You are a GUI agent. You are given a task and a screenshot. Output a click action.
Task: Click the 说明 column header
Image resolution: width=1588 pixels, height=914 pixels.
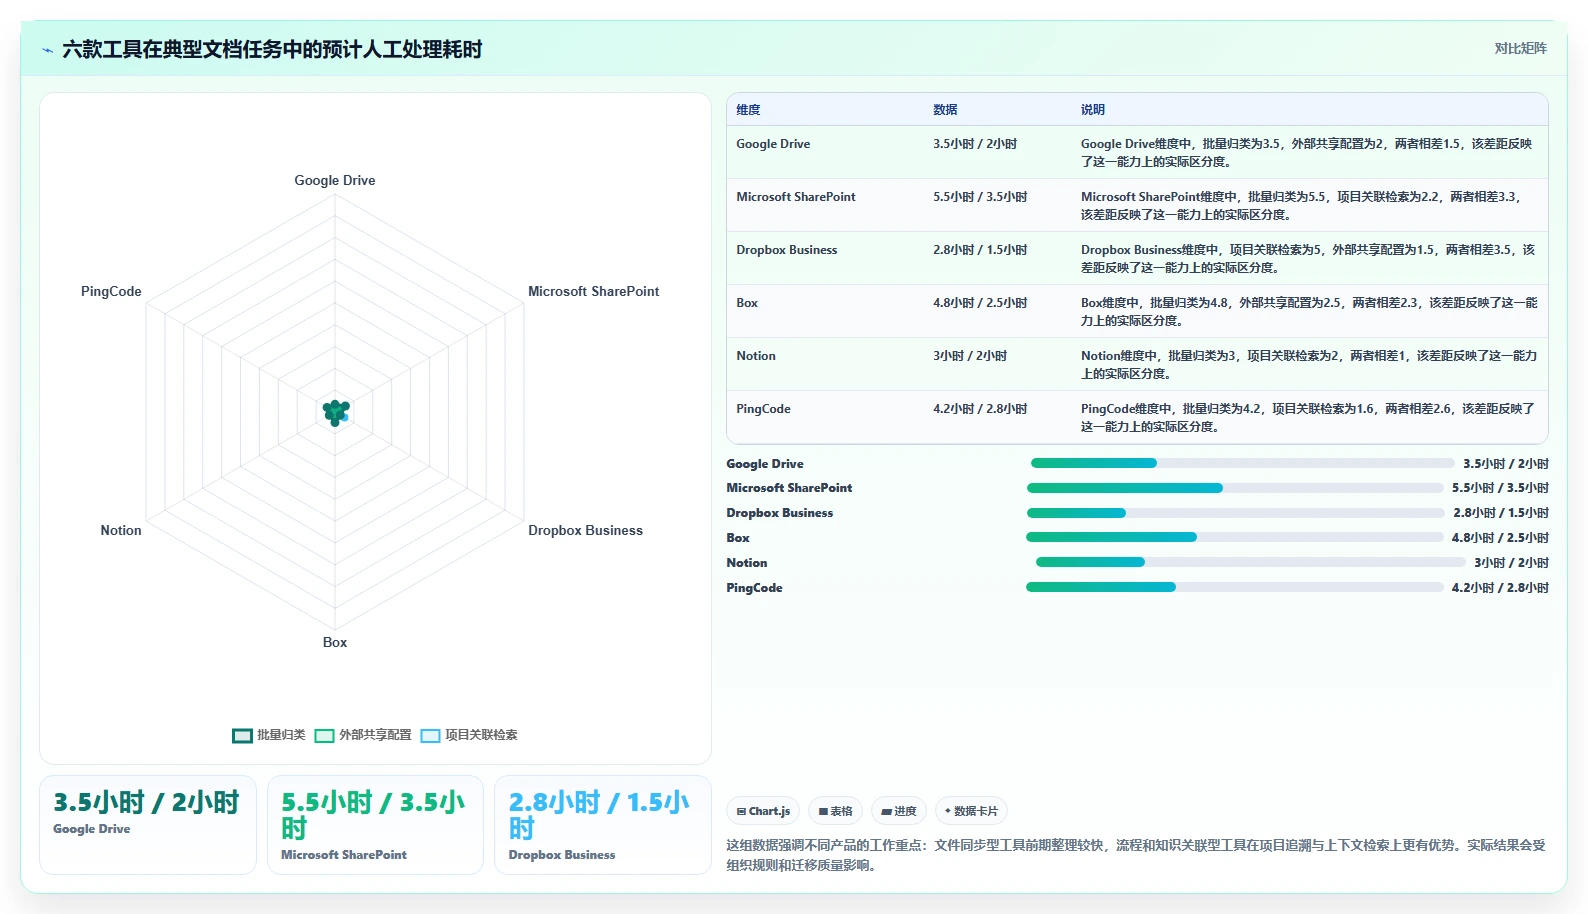tap(1092, 110)
